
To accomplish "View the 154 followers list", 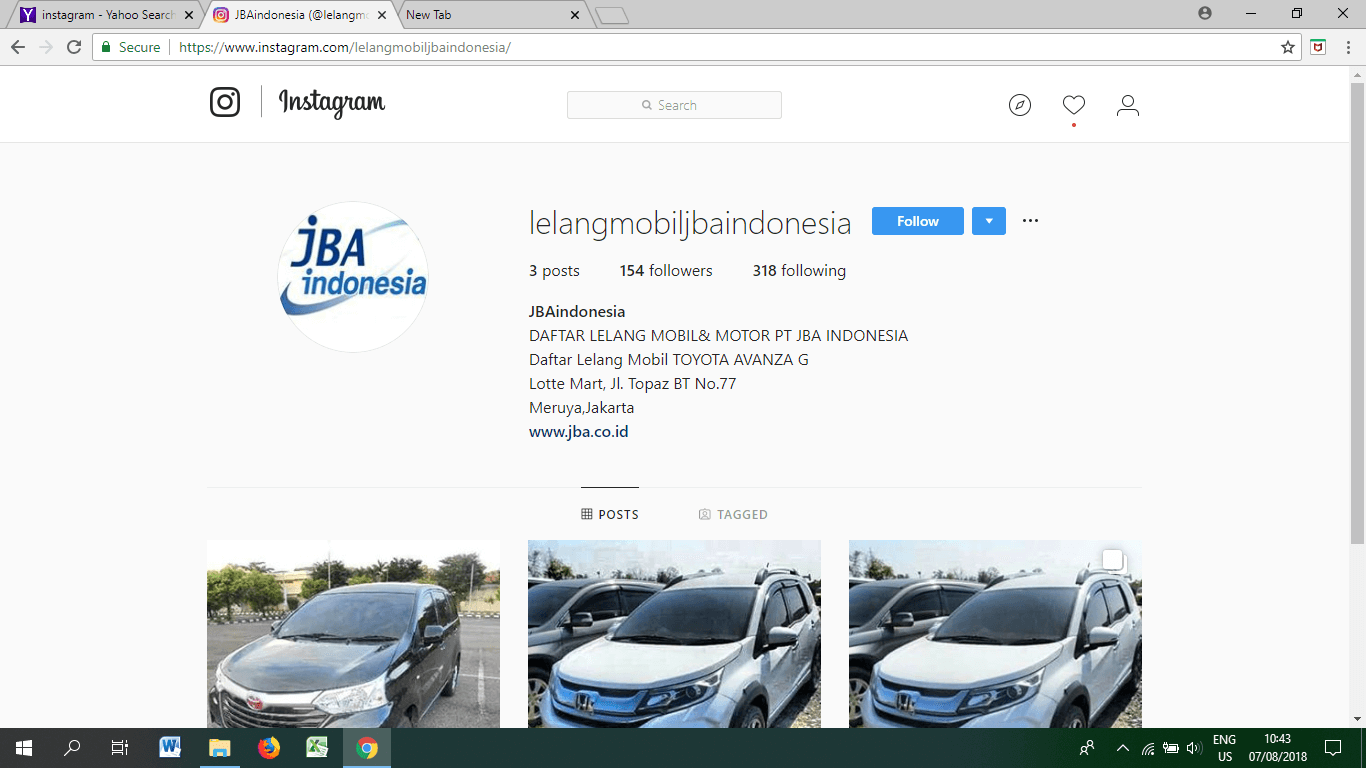I will [x=666, y=271].
